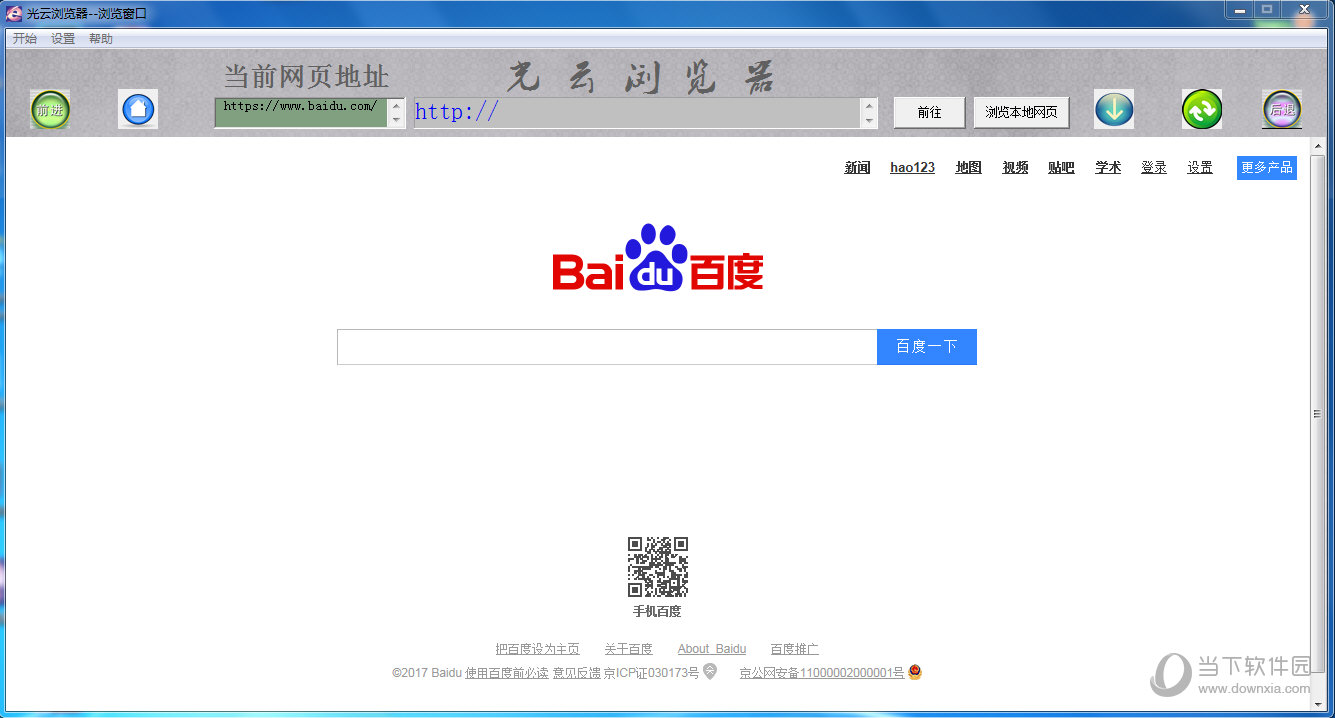This screenshot has height=718, width=1335.
Task: Open the 帮助 menu
Action: (x=101, y=39)
